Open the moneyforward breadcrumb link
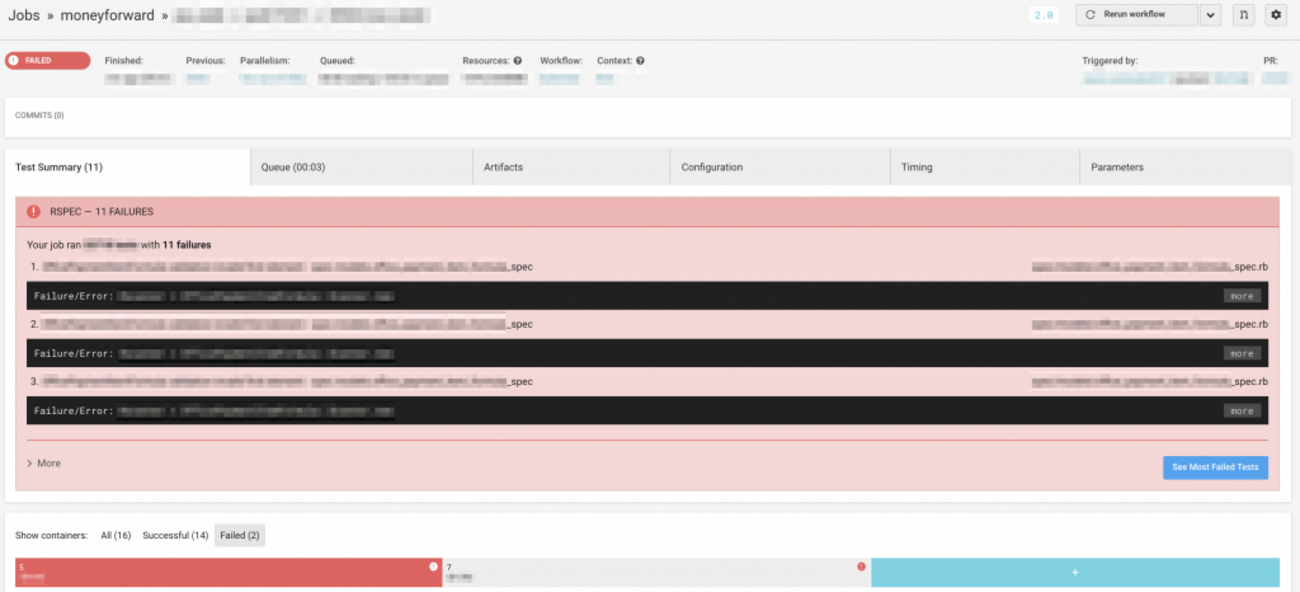Screen dimensions: 1300x592 107,16
